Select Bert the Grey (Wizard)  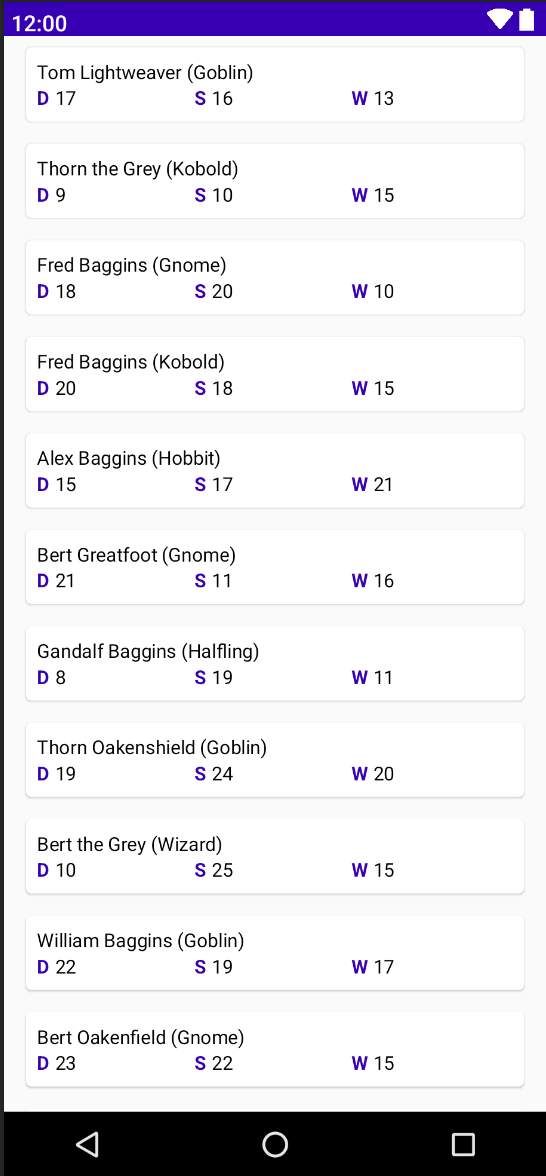[x=274, y=856]
